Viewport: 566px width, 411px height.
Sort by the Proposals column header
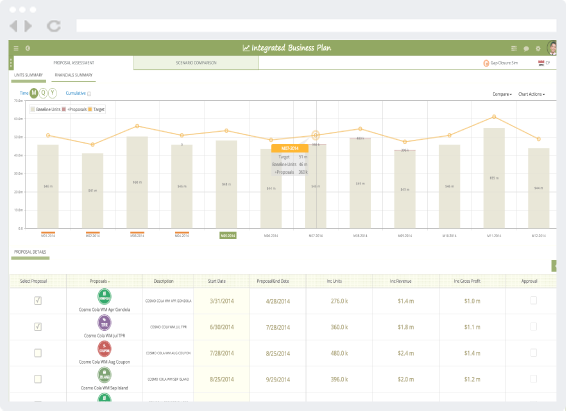(100, 281)
